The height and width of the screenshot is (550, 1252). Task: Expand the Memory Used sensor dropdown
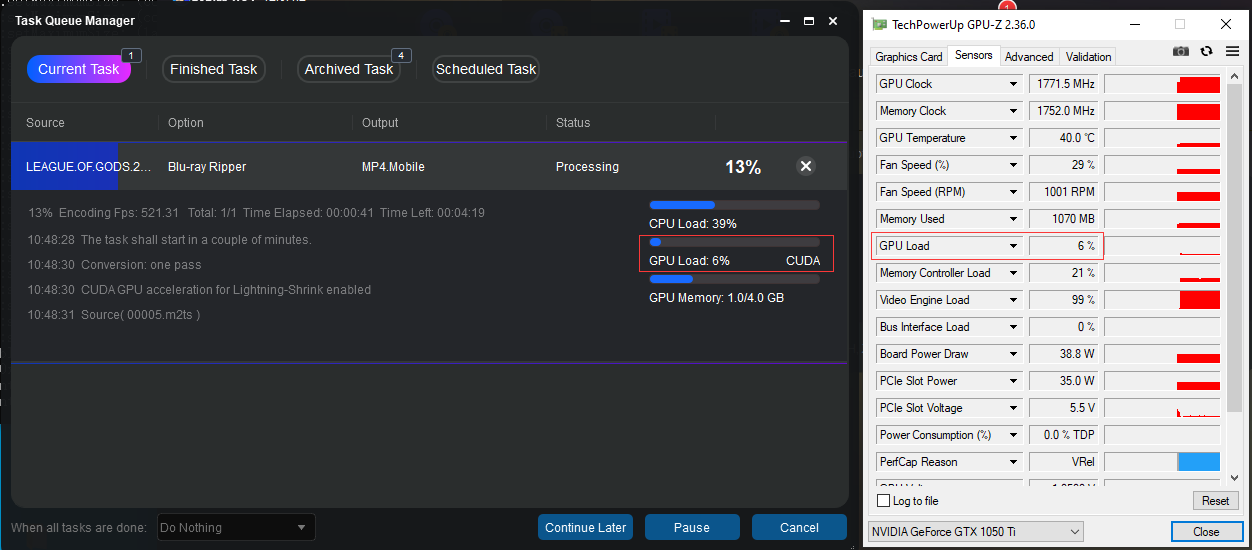[x=1013, y=219]
